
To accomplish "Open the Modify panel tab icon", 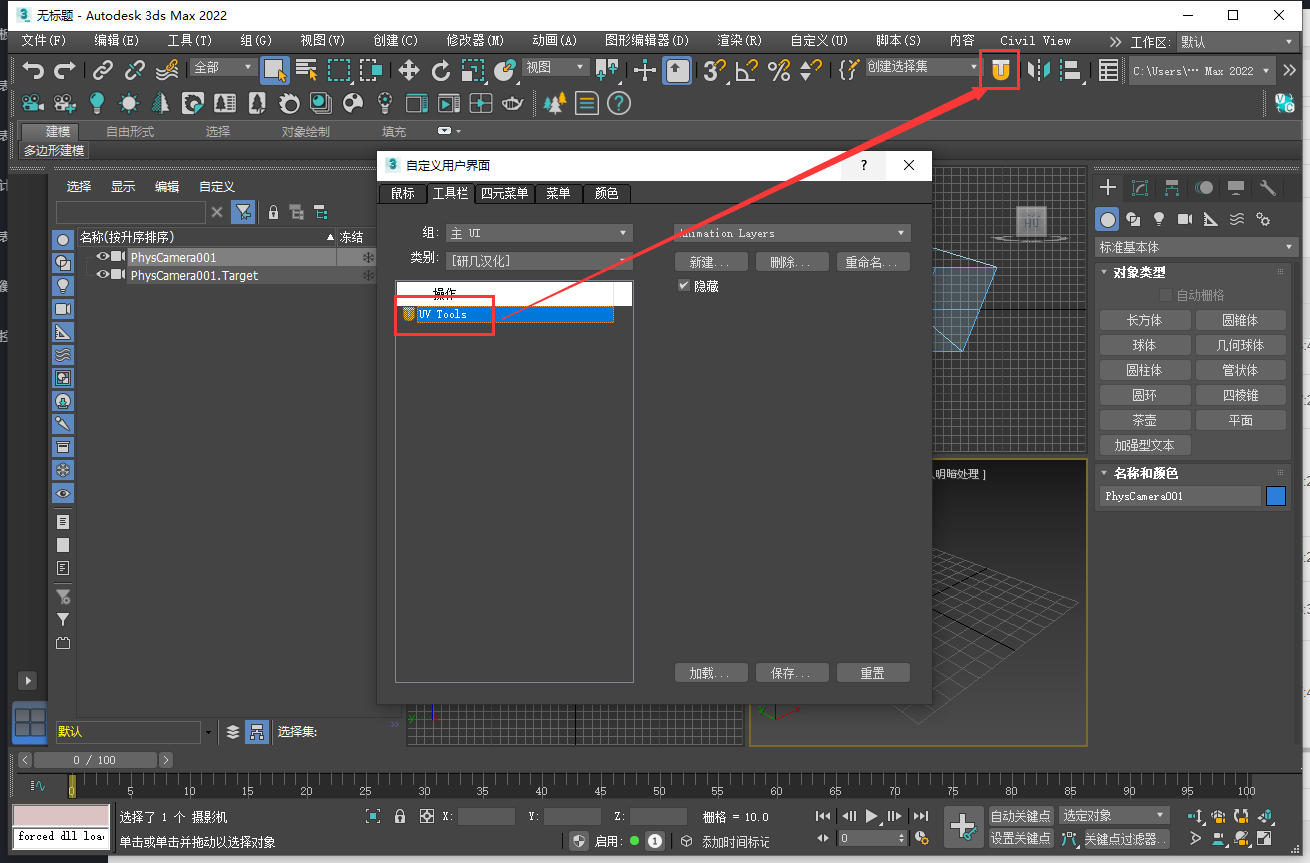I will (x=1139, y=188).
